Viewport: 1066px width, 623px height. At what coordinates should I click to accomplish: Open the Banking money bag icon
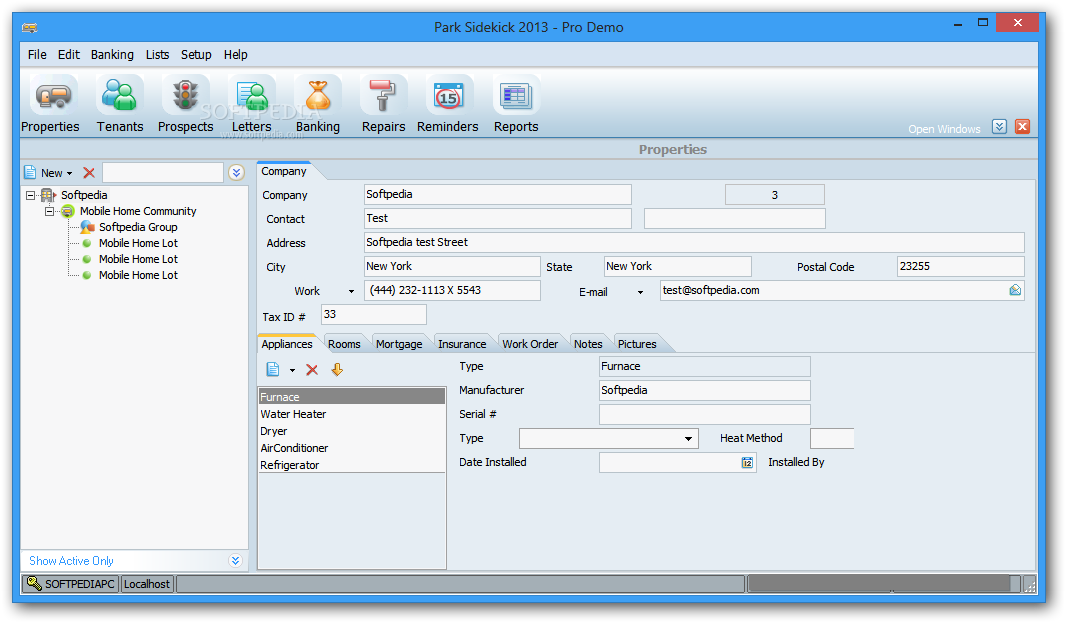pos(317,96)
